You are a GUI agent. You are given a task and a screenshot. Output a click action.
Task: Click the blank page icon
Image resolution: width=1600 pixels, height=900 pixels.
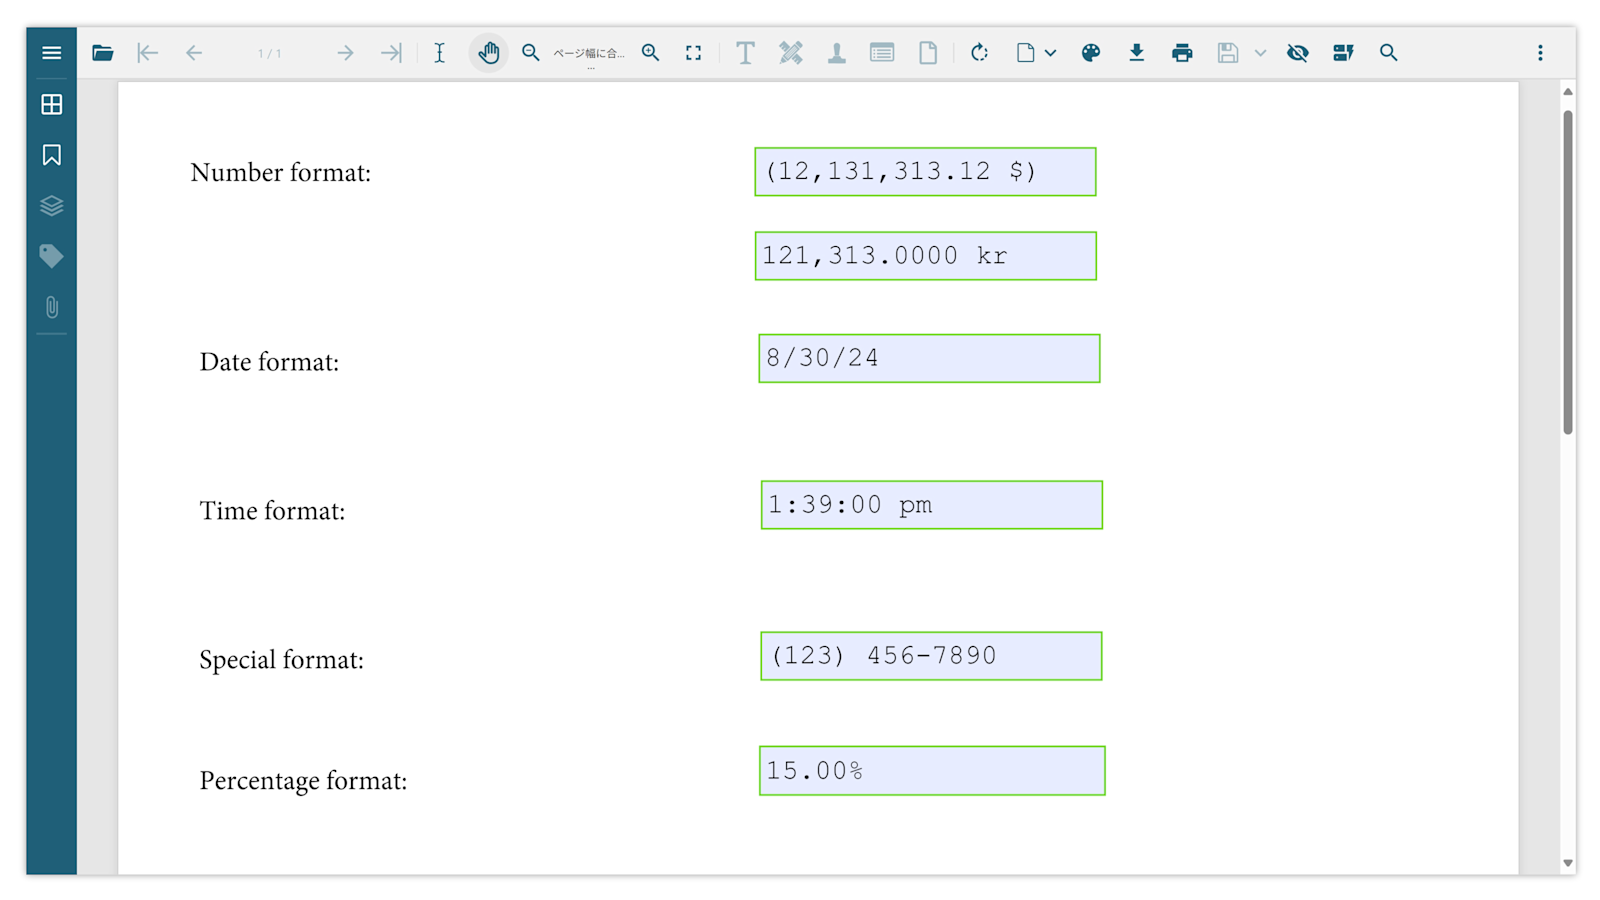[928, 53]
